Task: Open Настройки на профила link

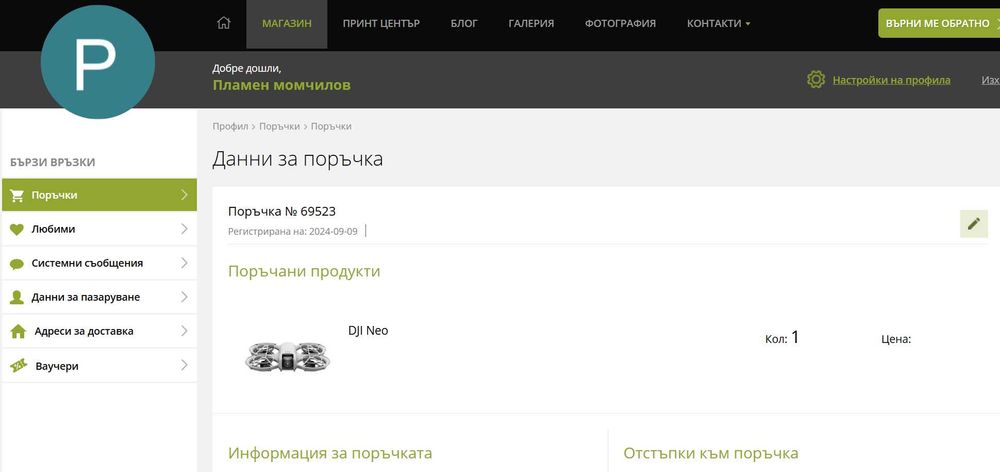Action: [891, 80]
